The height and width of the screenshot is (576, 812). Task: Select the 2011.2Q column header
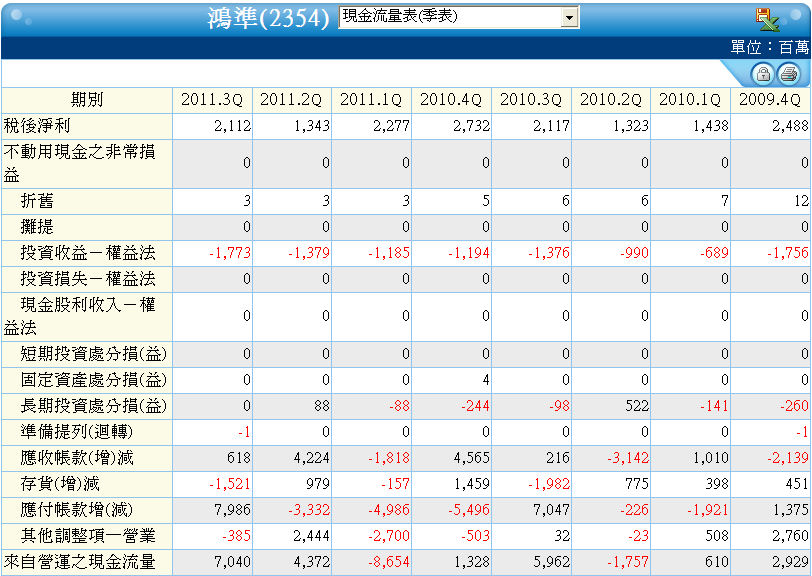(292, 99)
